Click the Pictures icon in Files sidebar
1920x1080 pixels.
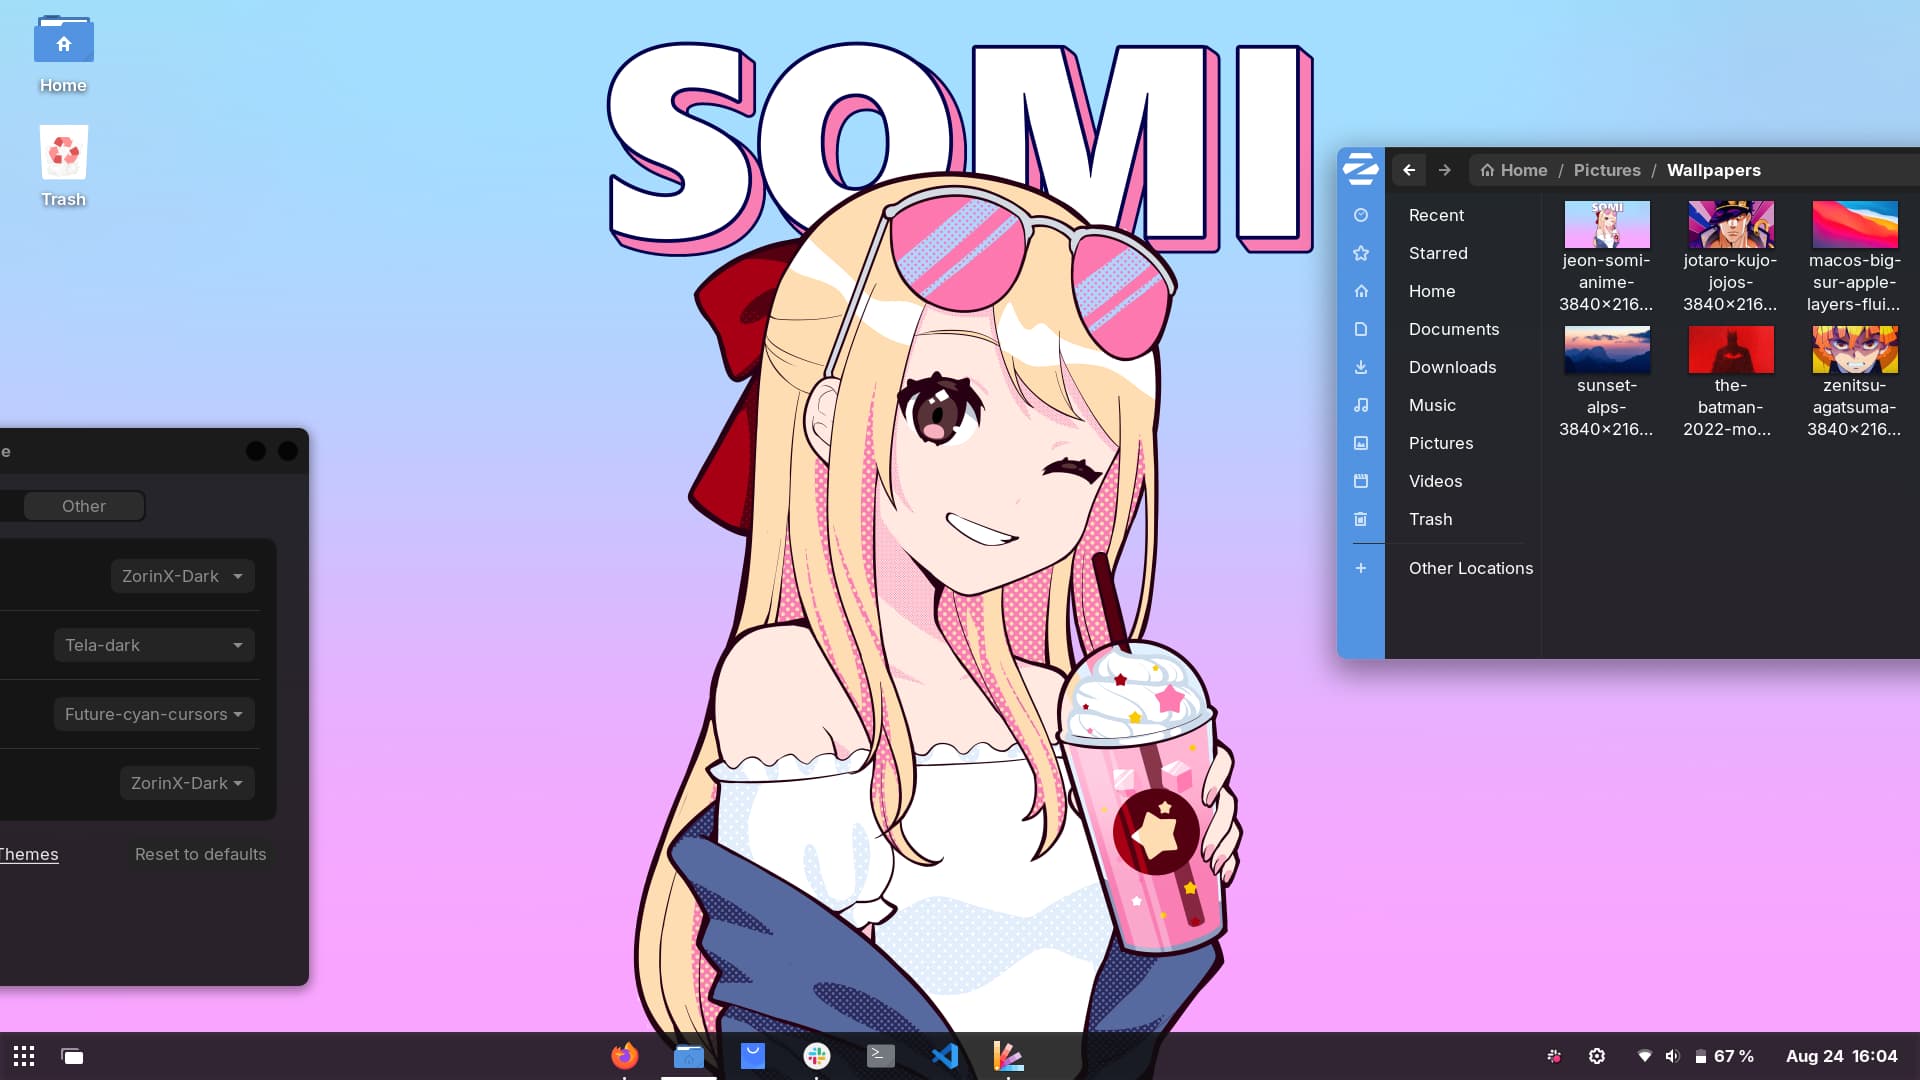coord(1361,443)
